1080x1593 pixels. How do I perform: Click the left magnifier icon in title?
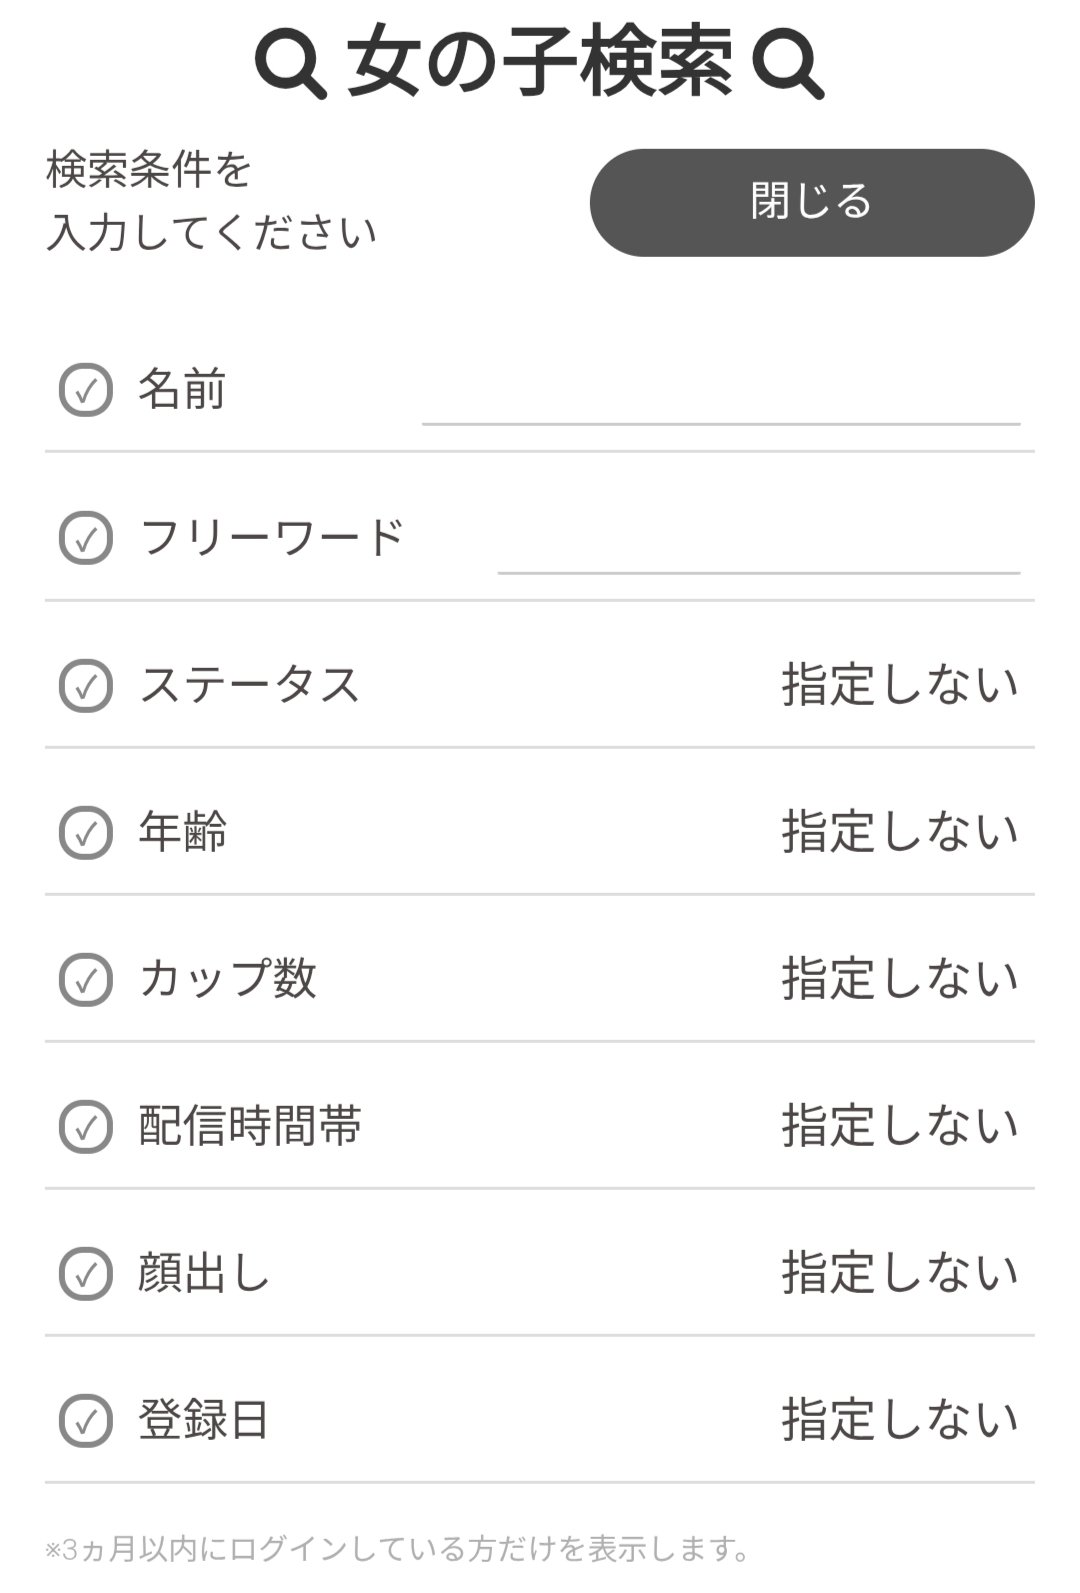coord(290,63)
